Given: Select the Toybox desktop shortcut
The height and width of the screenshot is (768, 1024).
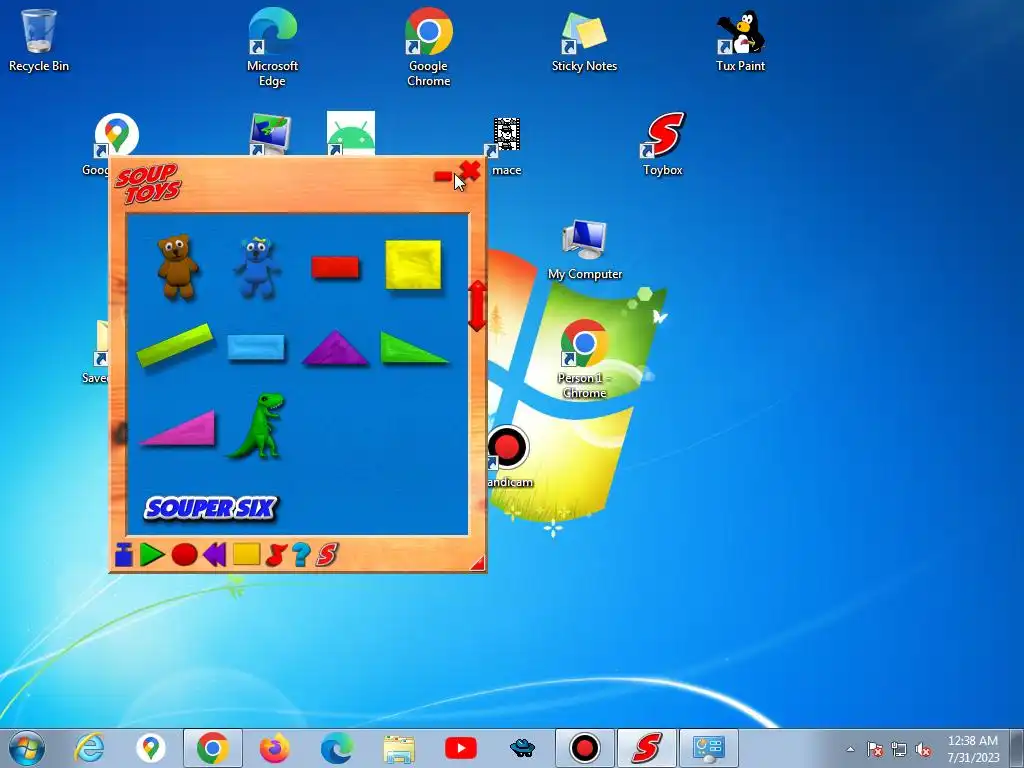Looking at the screenshot, I should (663, 144).
